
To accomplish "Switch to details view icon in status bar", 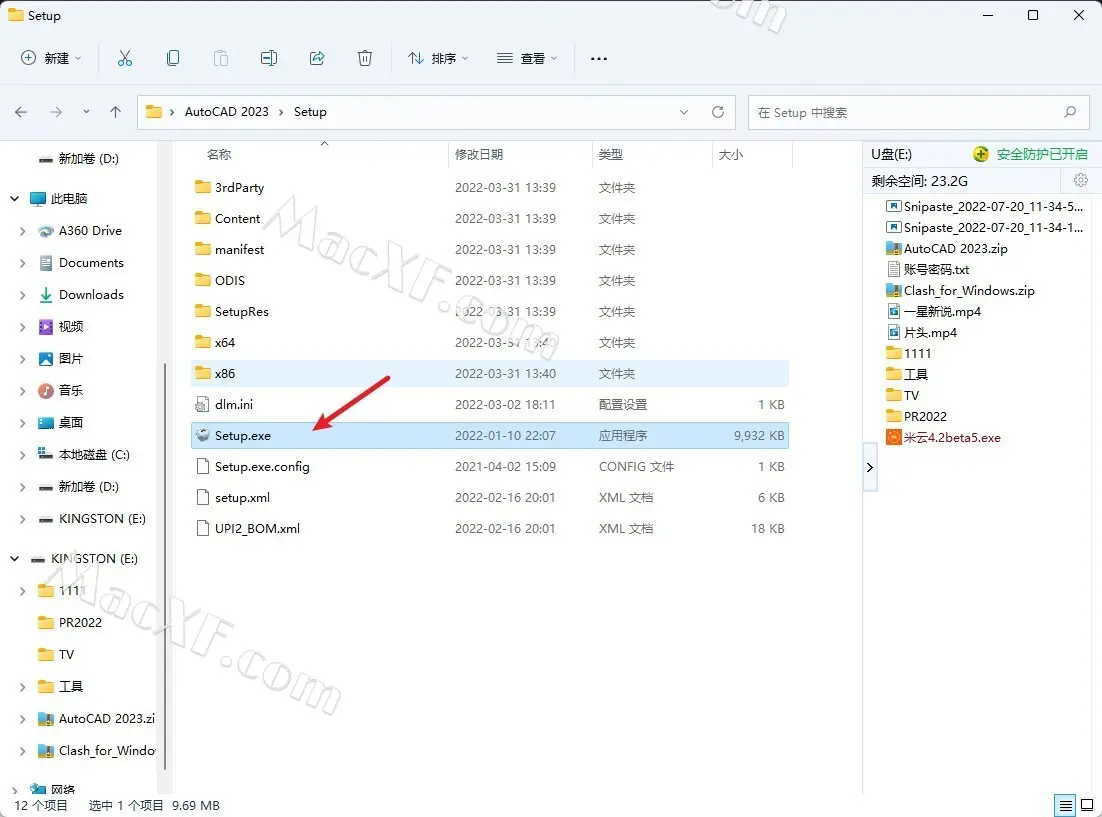I will click(x=1065, y=805).
